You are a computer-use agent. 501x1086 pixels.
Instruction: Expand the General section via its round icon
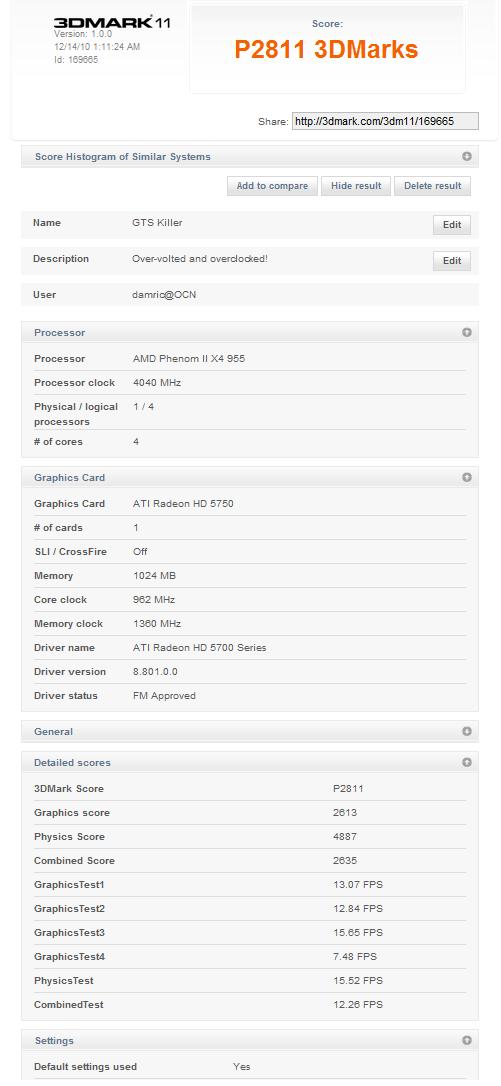point(467,731)
